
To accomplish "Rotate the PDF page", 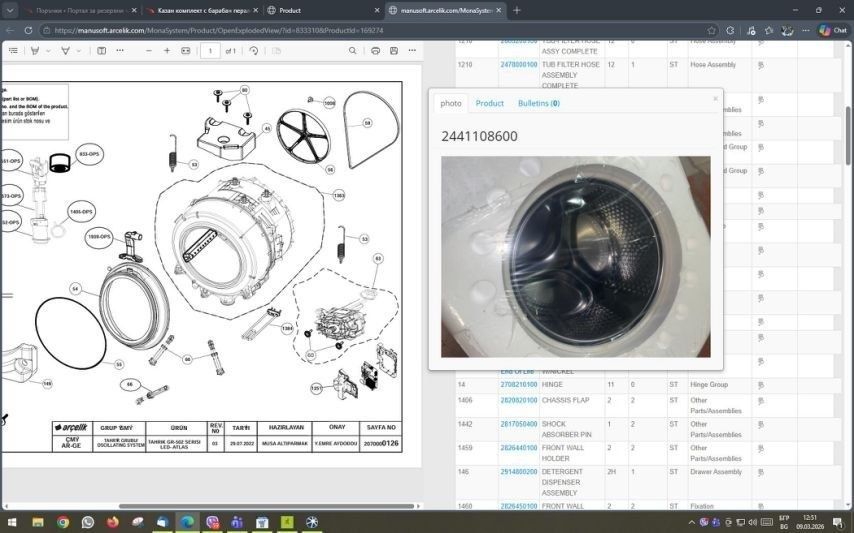I will 253,51.
